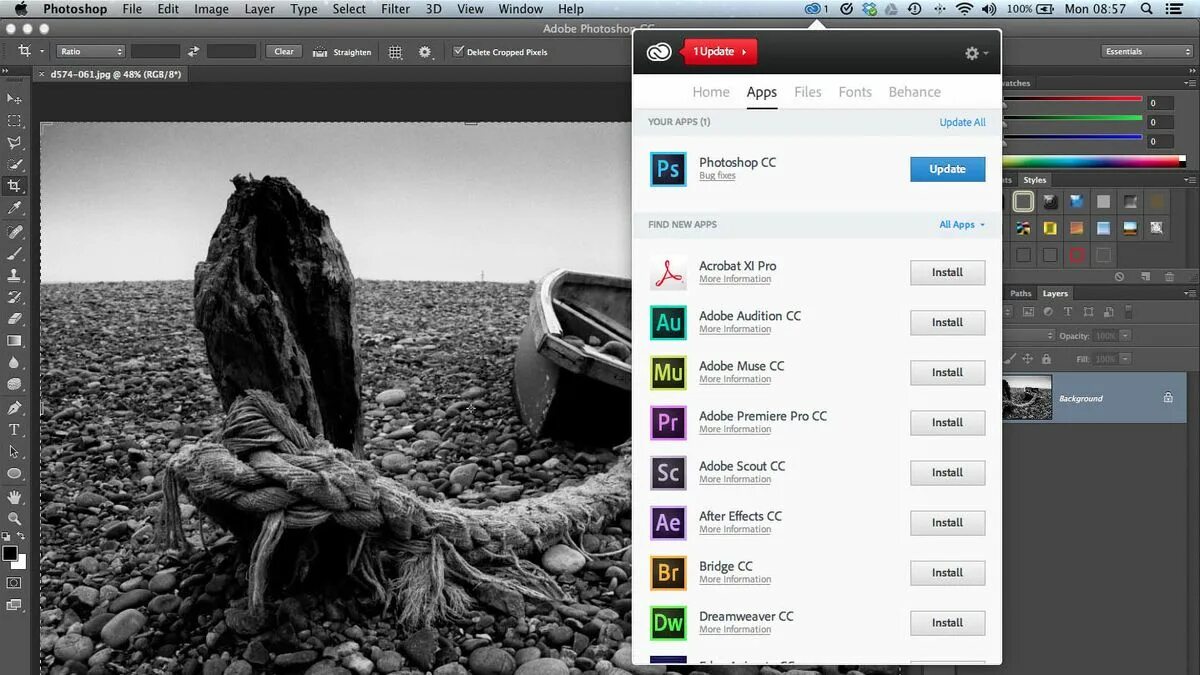Click the Straighten icon in options bar
The height and width of the screenshot is (675, 1200).
click(320, 51)
